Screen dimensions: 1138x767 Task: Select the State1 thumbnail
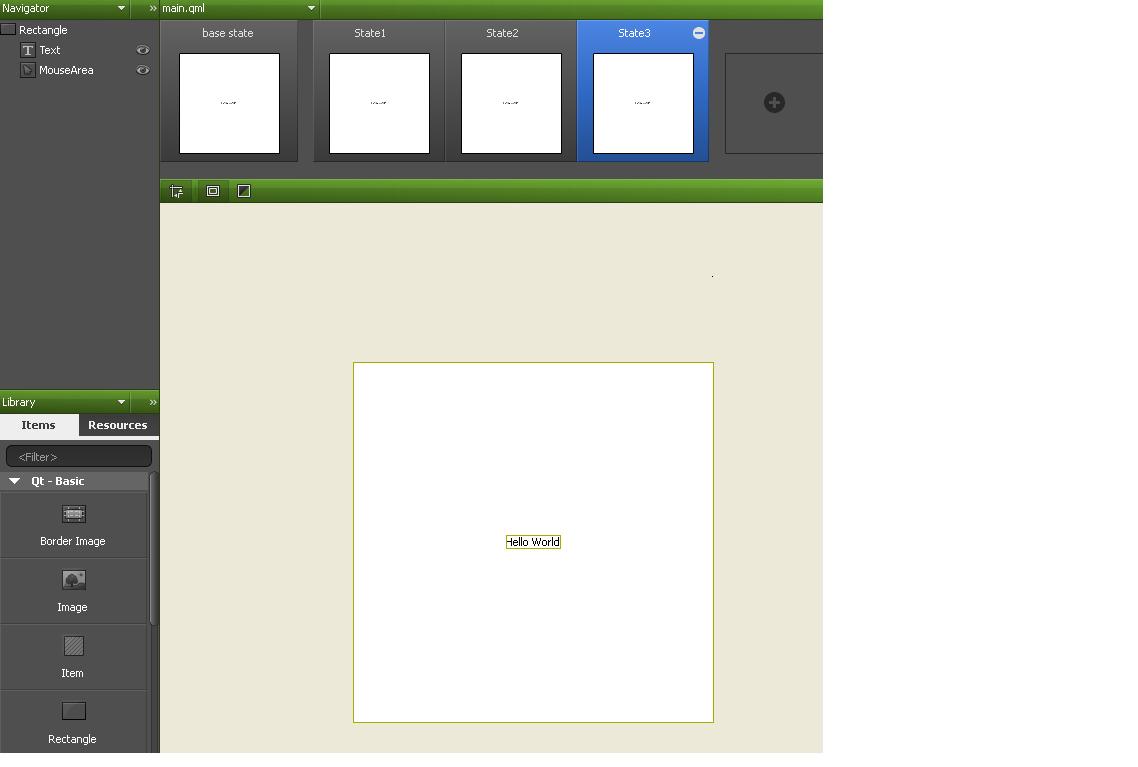click(x=379, y=103)
